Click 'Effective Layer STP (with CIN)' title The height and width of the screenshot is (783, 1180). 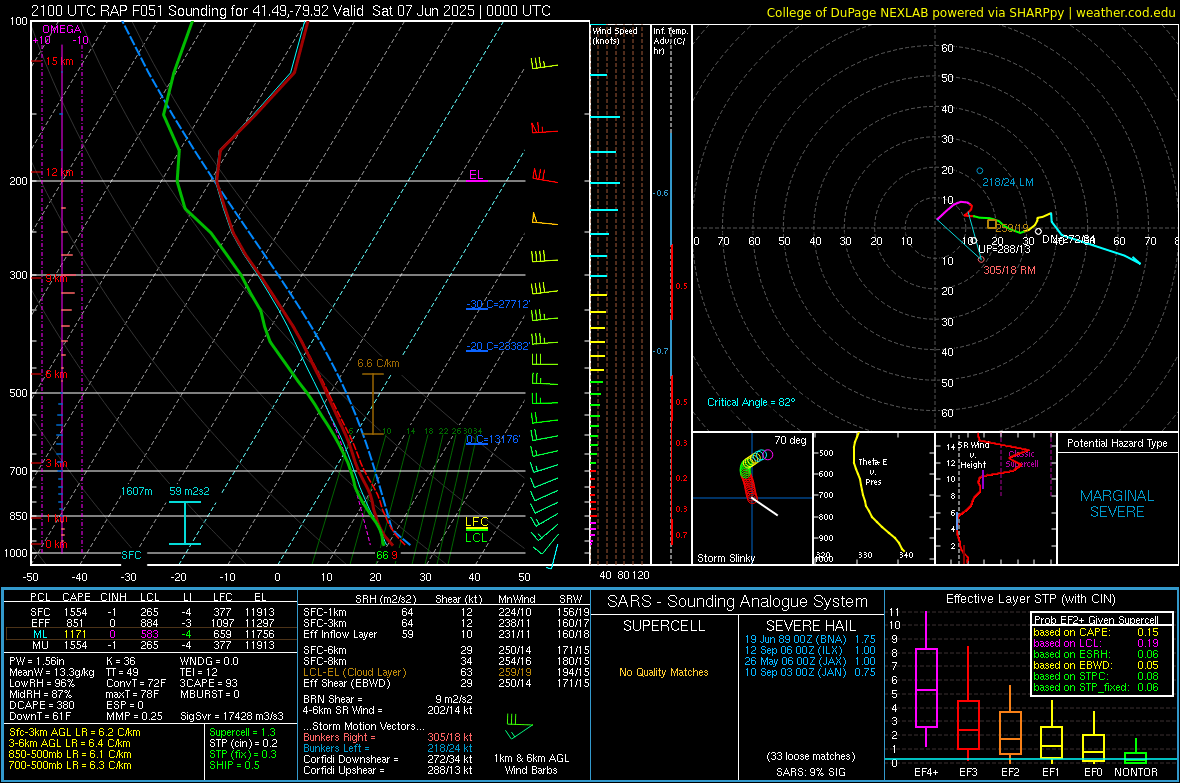click(x=1031, y=599)
